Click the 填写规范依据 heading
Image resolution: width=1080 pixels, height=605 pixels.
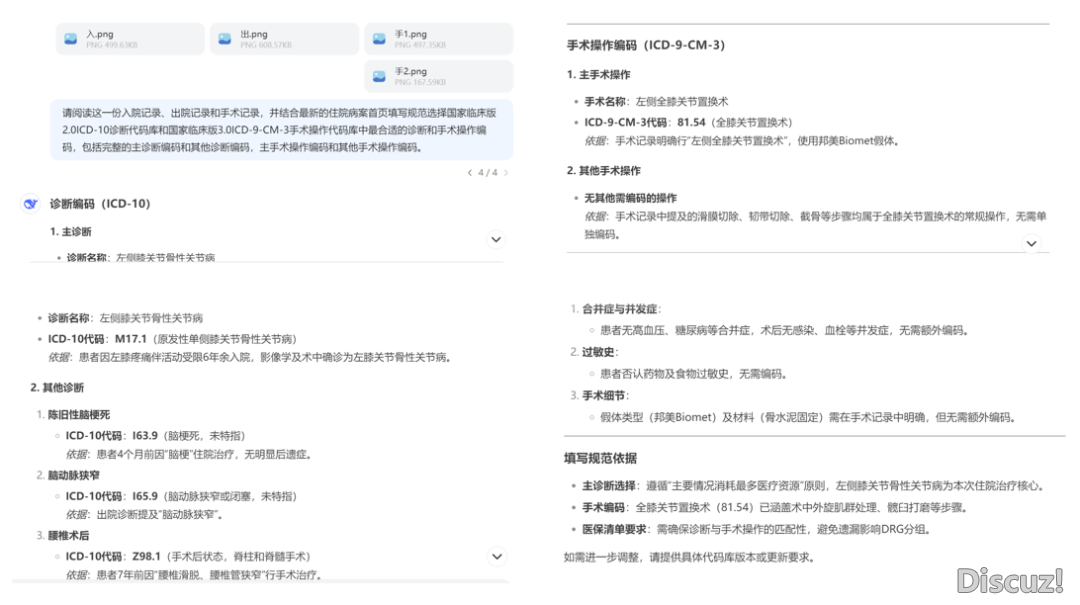601,459
